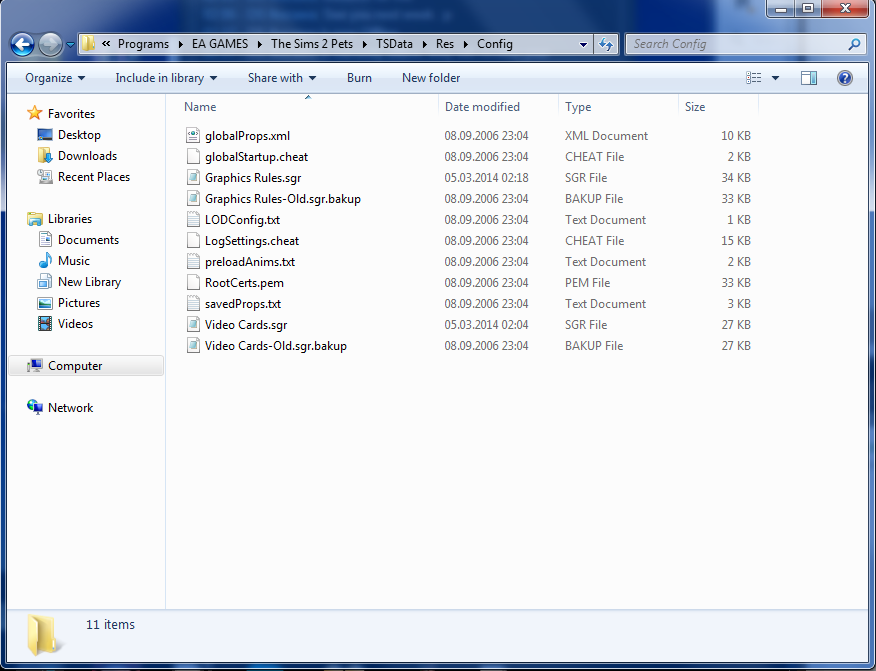Open address bar previous locations dropdown
This screenshot has width=876, height=671.
584,44
